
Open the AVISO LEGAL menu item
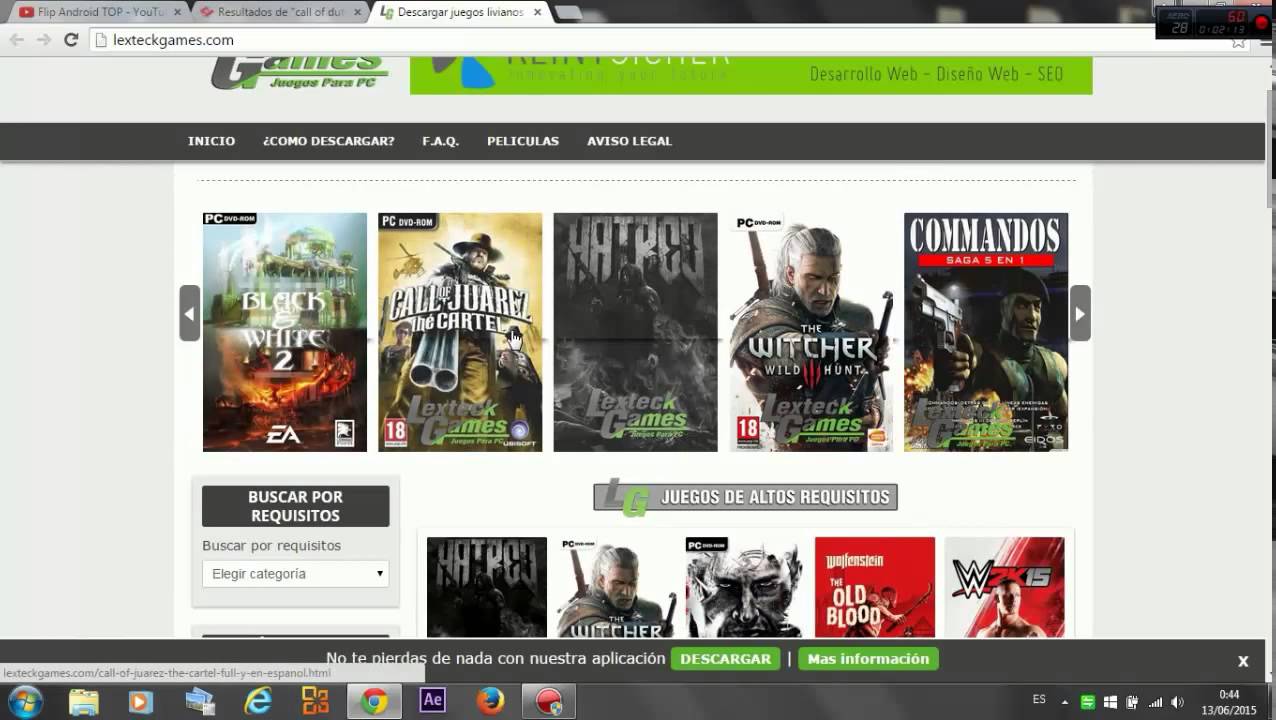click(x=630, y=141)
